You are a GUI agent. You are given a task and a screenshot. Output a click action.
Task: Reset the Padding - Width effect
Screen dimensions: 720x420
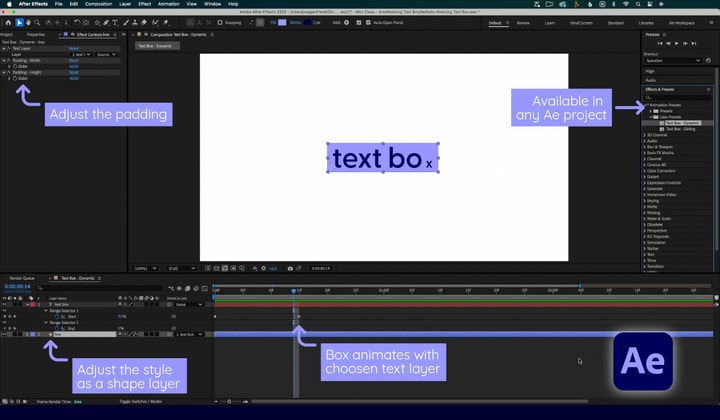[73, 60]
